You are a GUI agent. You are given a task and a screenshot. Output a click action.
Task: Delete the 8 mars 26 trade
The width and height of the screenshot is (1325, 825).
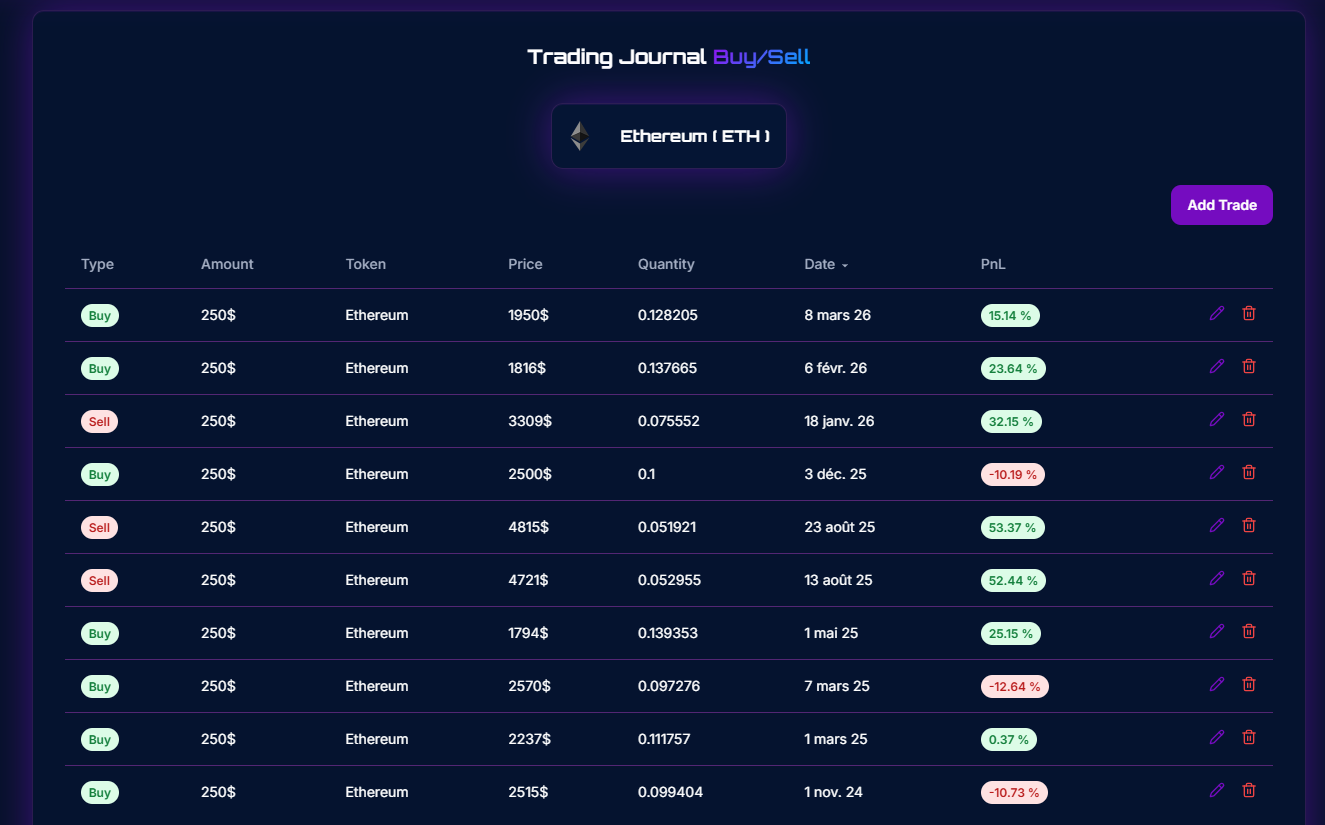[x=1249, y=314]
